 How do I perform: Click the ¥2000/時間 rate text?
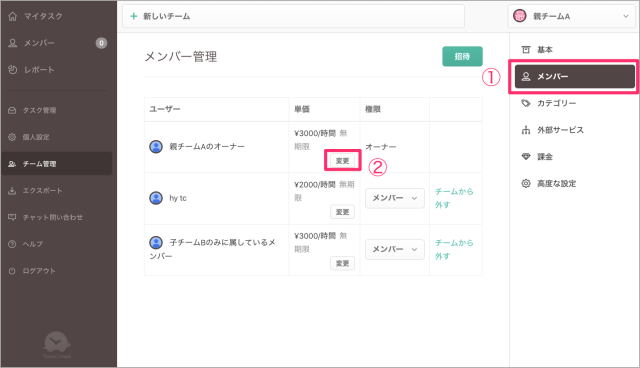(x=315, y=184)
